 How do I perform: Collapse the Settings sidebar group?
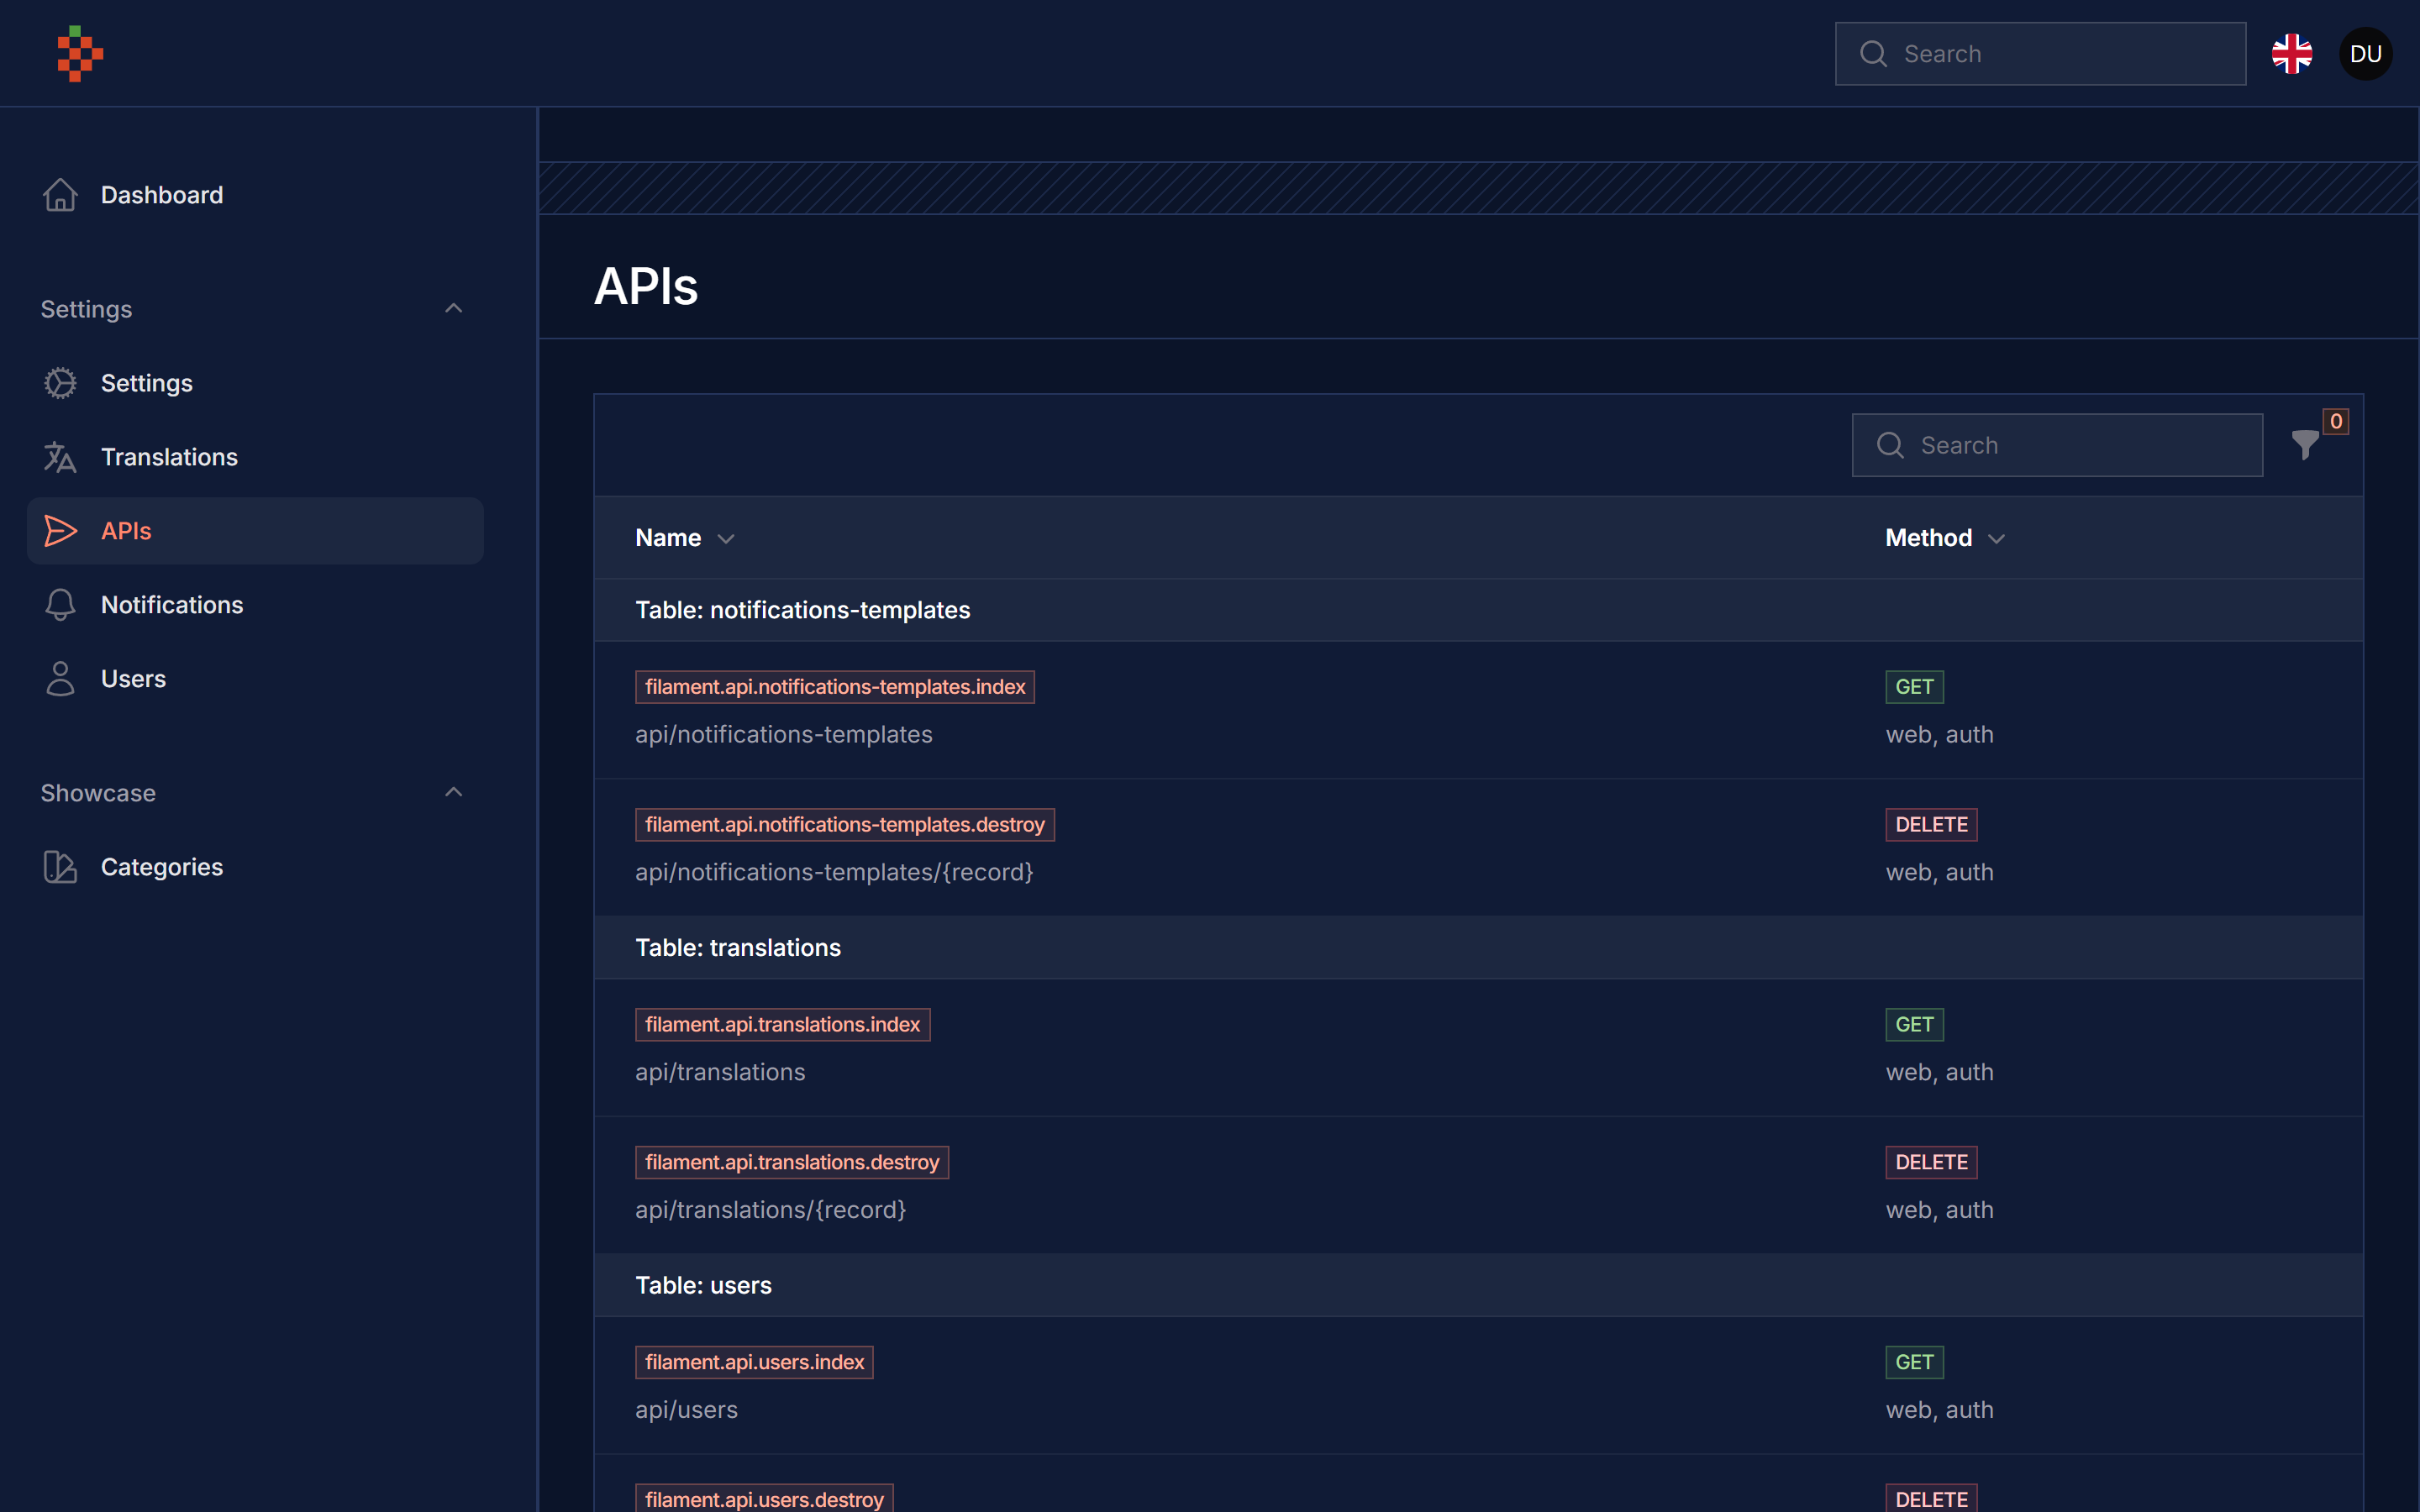point(453,308)
